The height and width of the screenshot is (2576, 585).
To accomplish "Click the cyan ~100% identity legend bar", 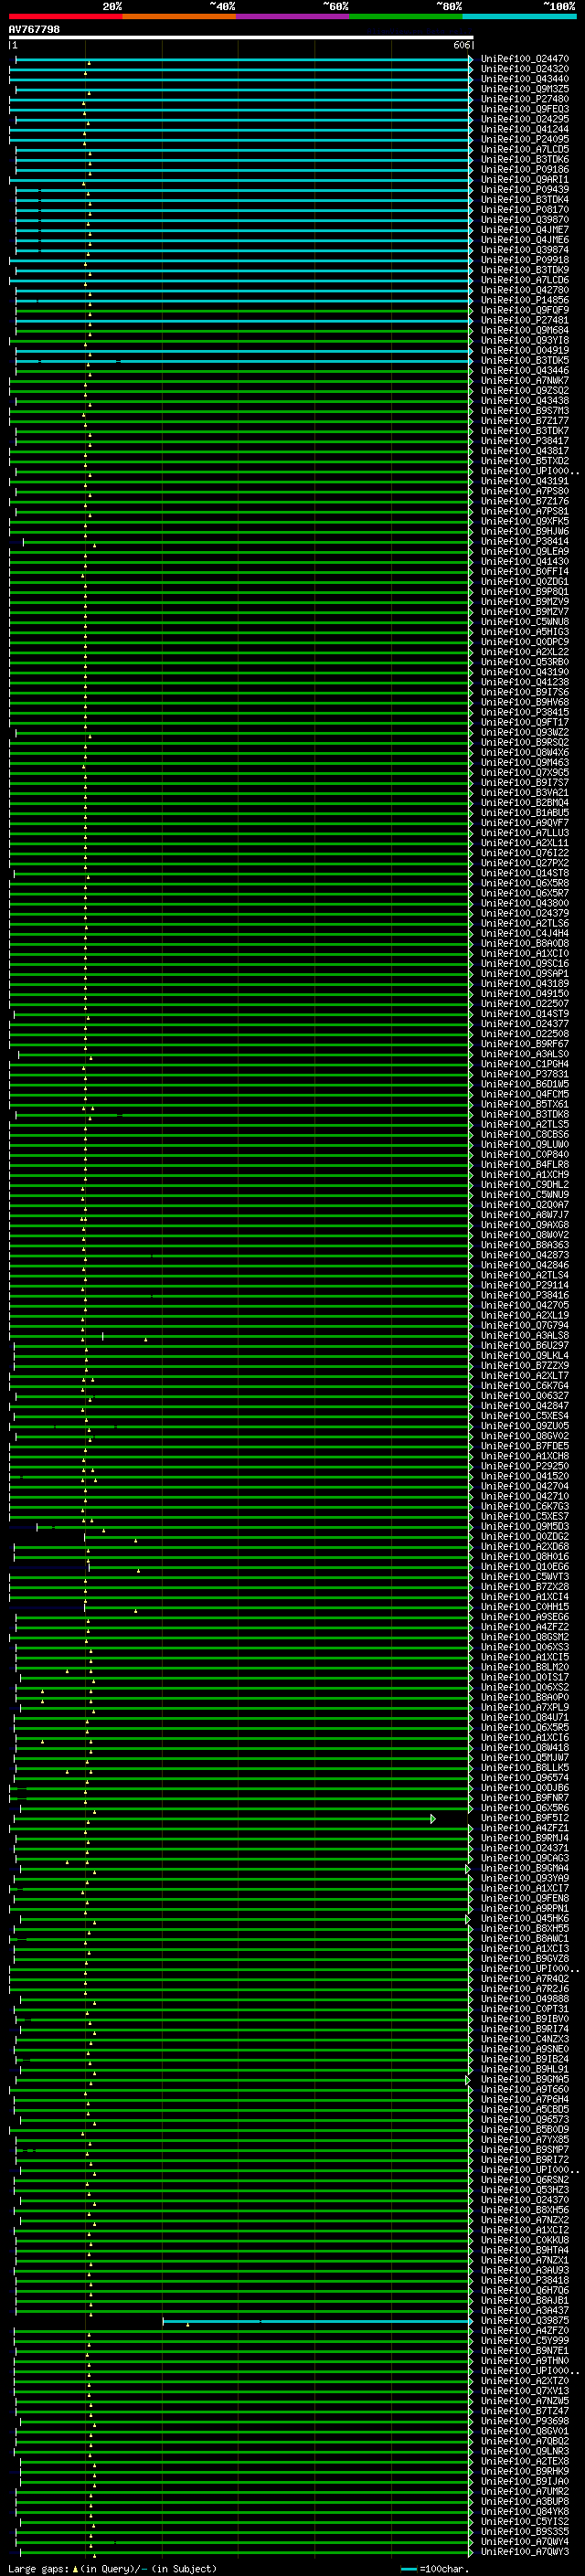I will 518,16.
